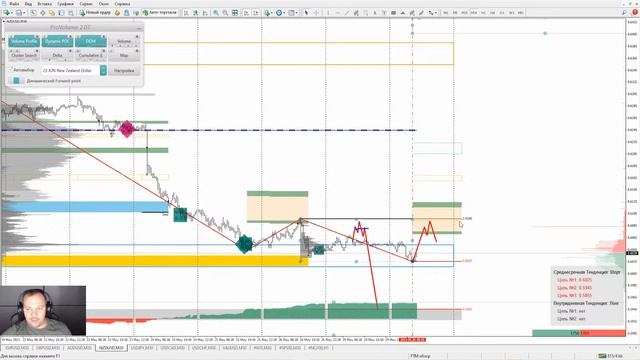Viewport: 640px width, 360px height.
Task: Open a new chart with the toolbar icon
Action: [x=7, y=13]
